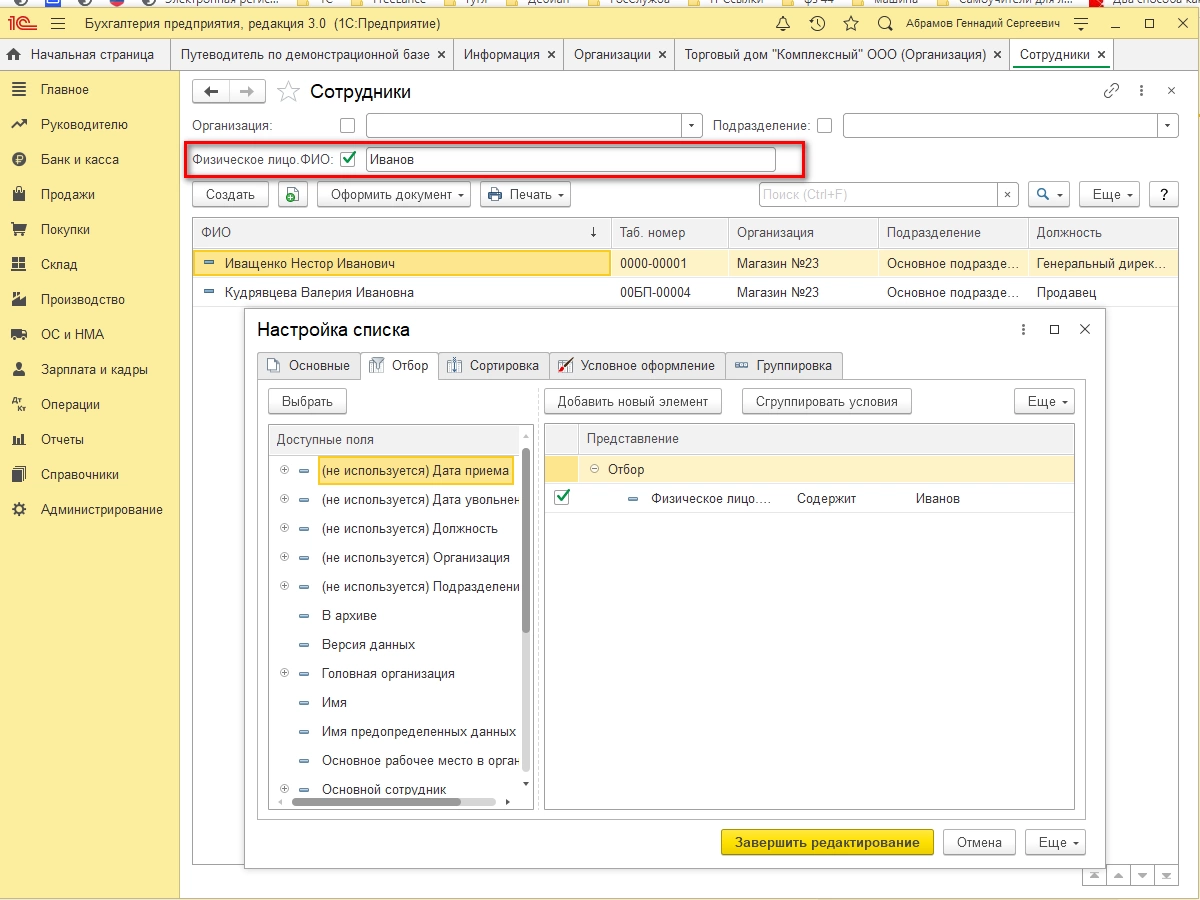Copy link to this form icon
1200x900 pixels.
(x=1111, y=91)
